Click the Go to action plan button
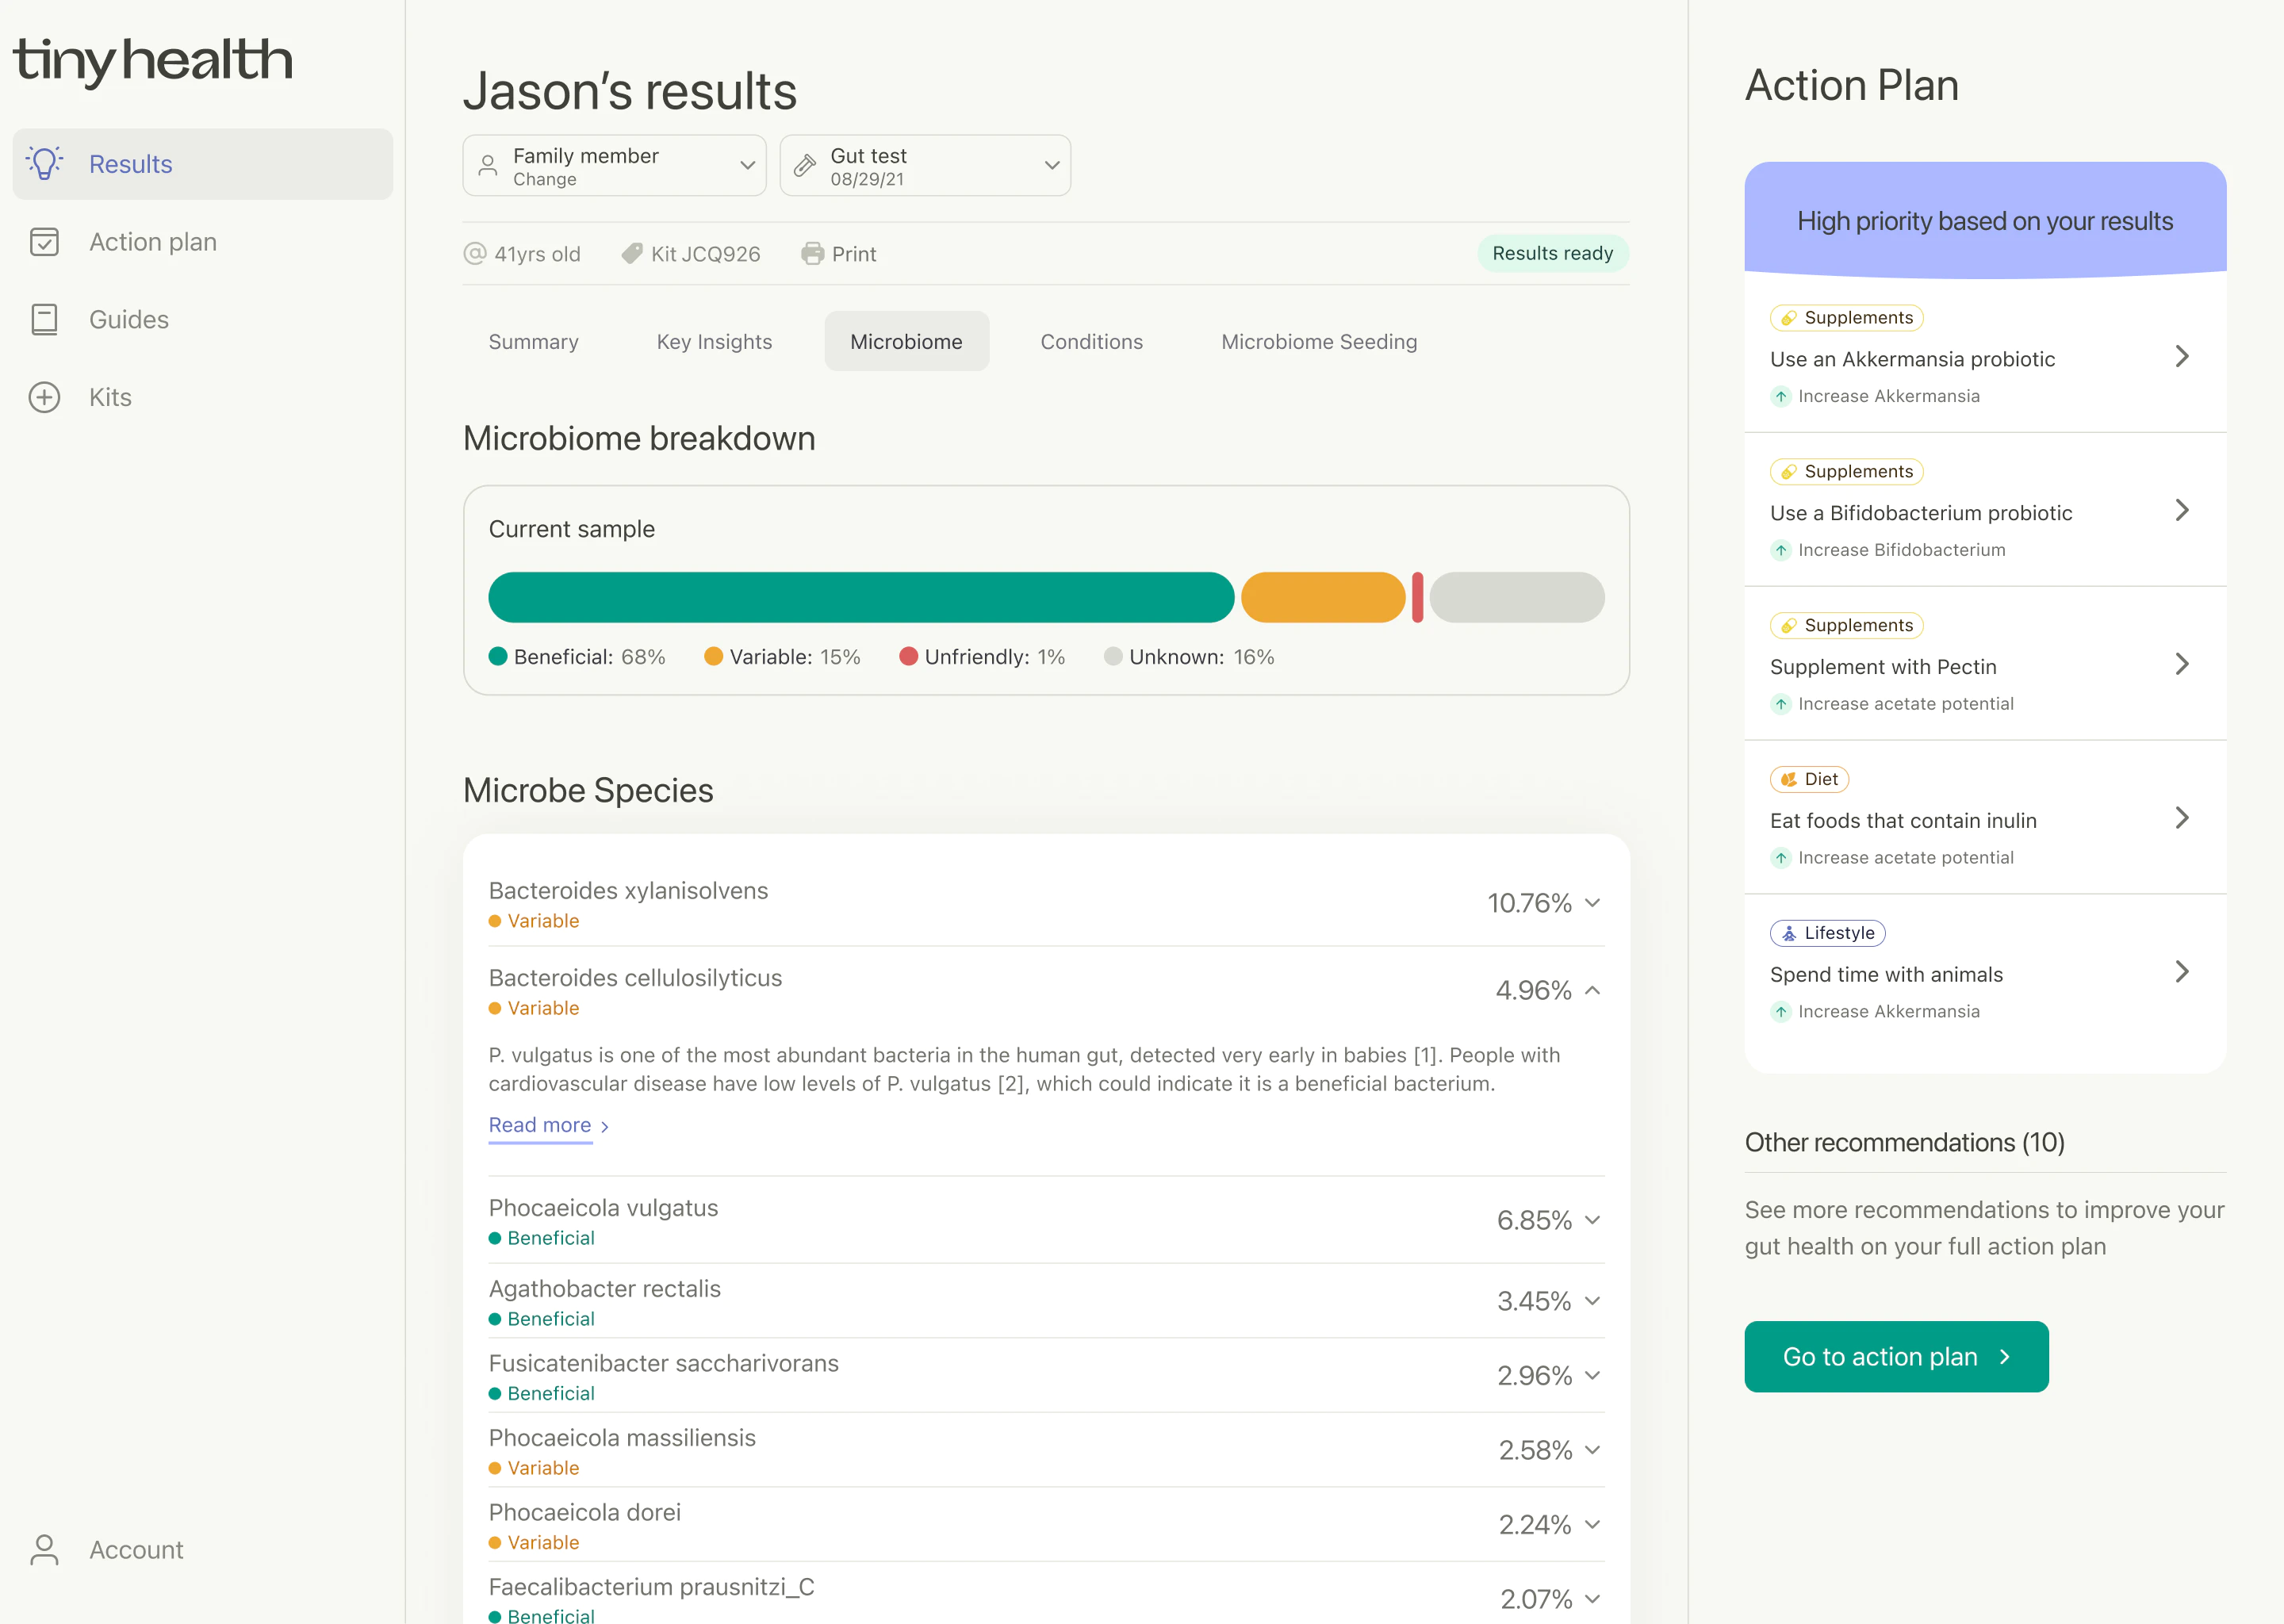The height and width of the screenshot is (1624, 2284). point(1896,1356)
